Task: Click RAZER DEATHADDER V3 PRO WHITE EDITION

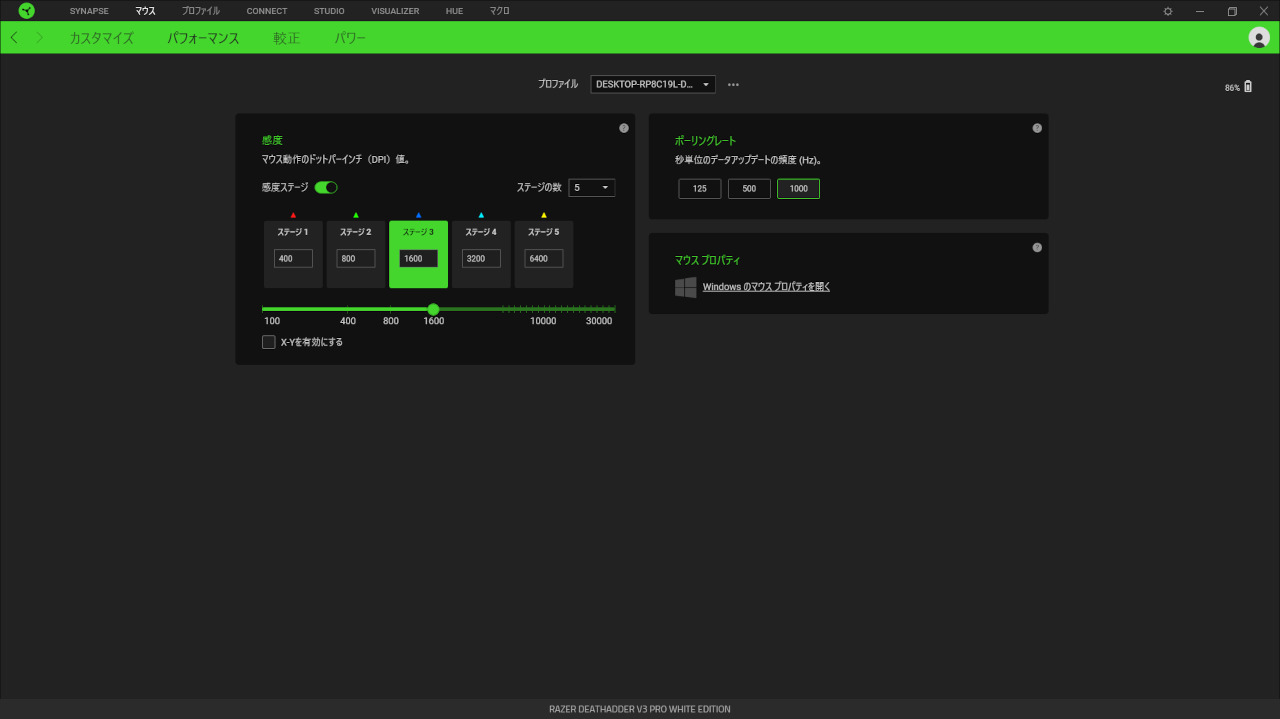Action: pos(640,709)
